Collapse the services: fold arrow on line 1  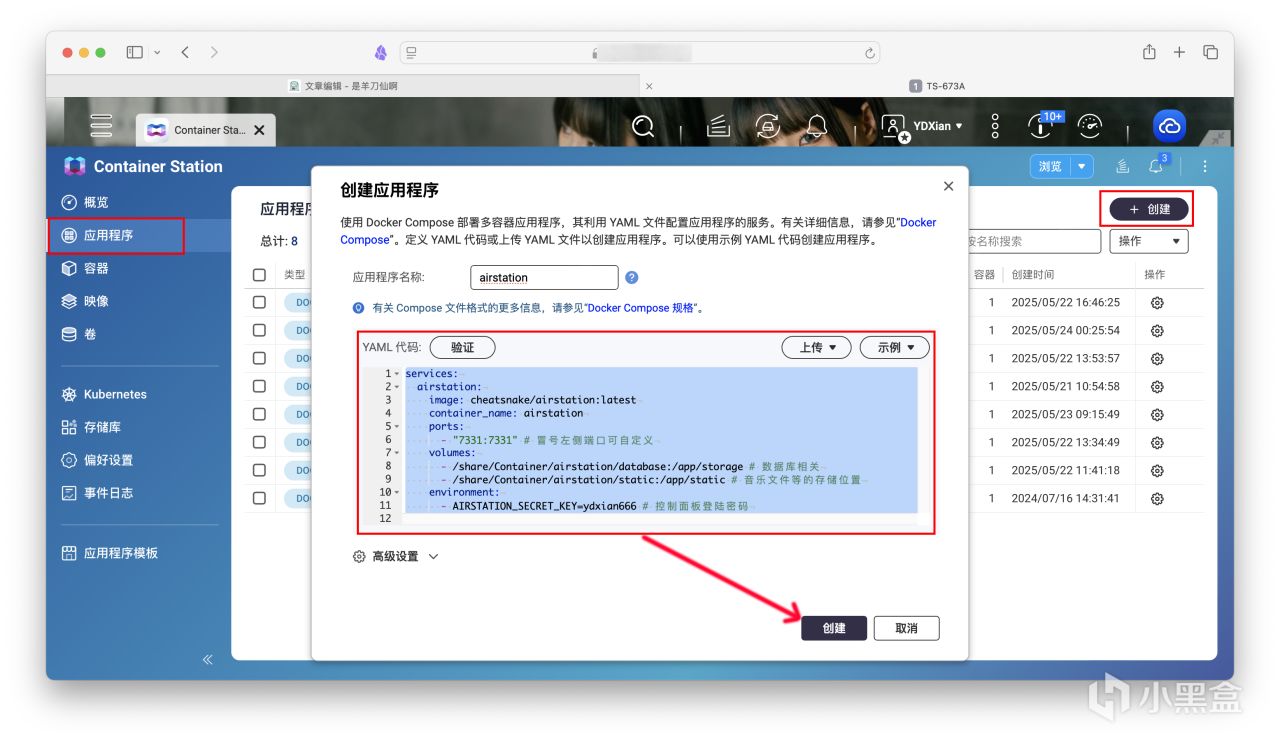point(397,373)
